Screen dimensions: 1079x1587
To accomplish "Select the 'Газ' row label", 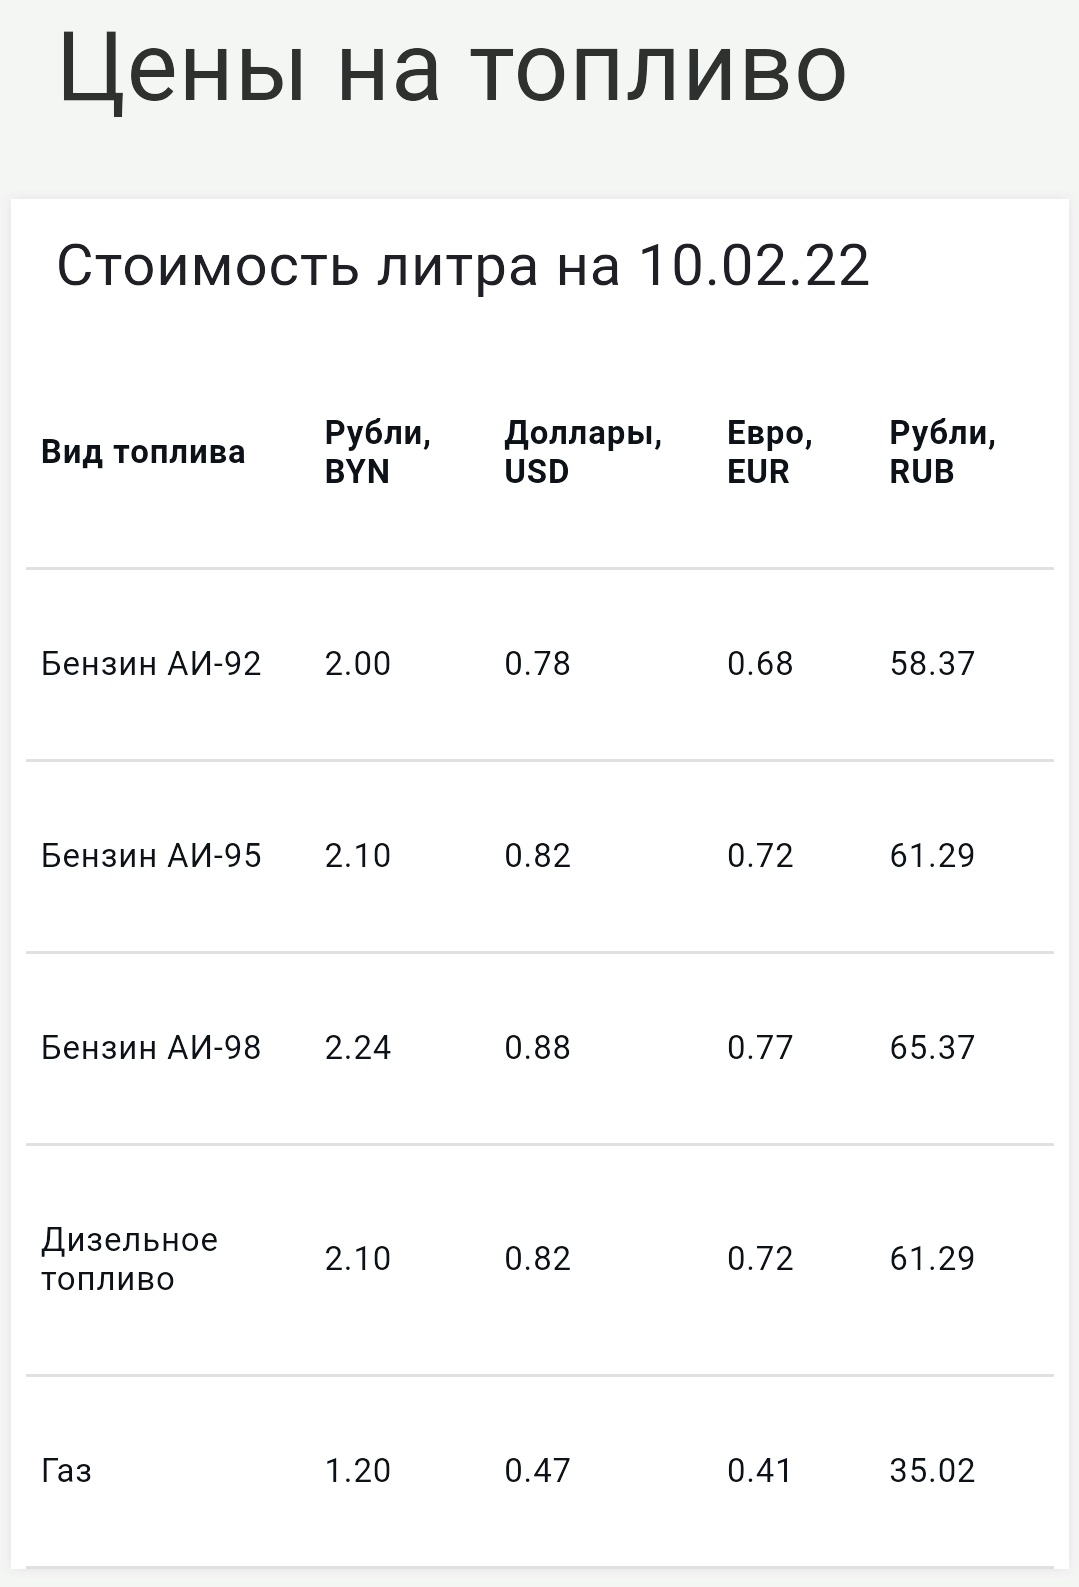I will pyautogui.click(x=66, y=1471).
